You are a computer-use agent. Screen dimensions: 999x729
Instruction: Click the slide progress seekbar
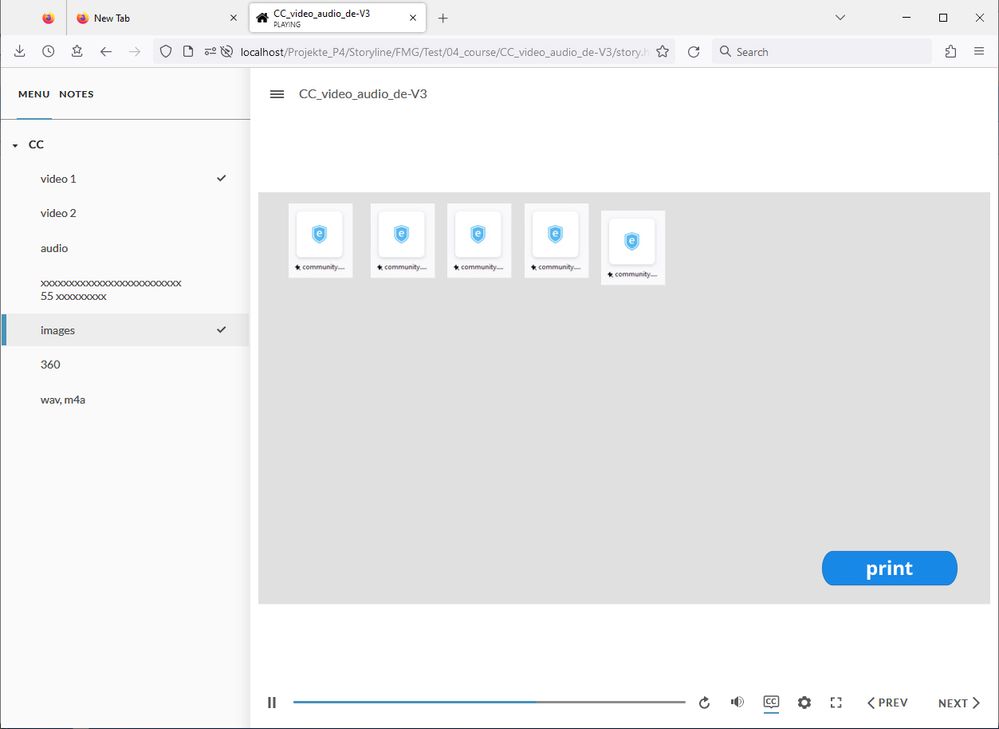click(488, 702)
